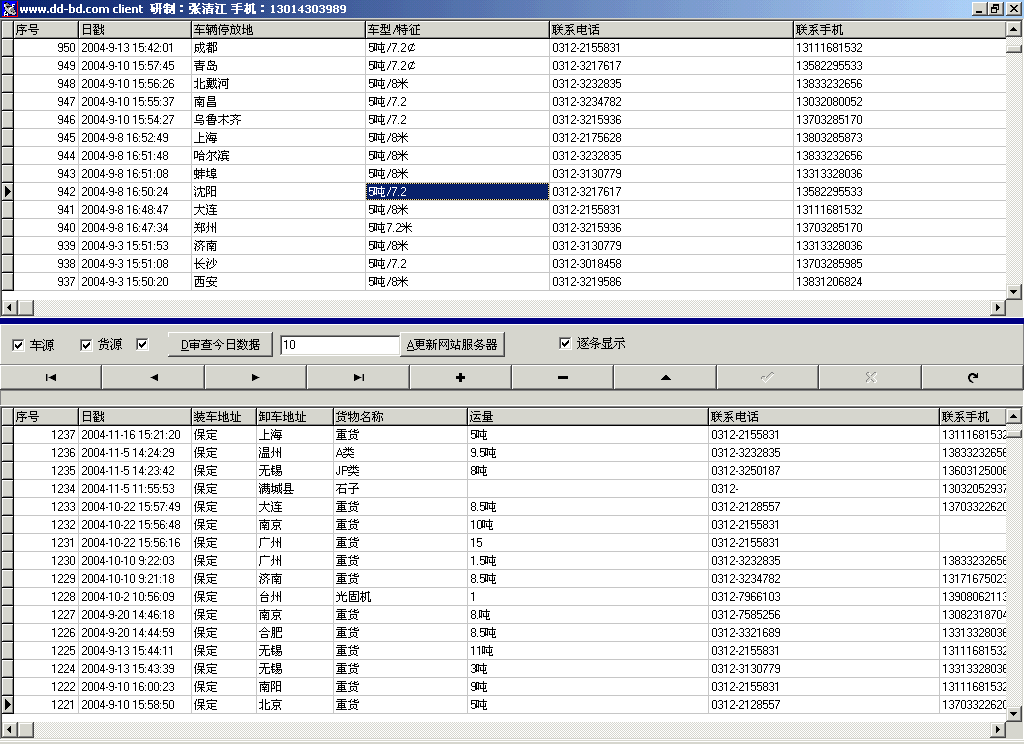Viewport: 1024px width, 744px height.
Task: Click the edit record triangle button
Action: tap(665, 377)
